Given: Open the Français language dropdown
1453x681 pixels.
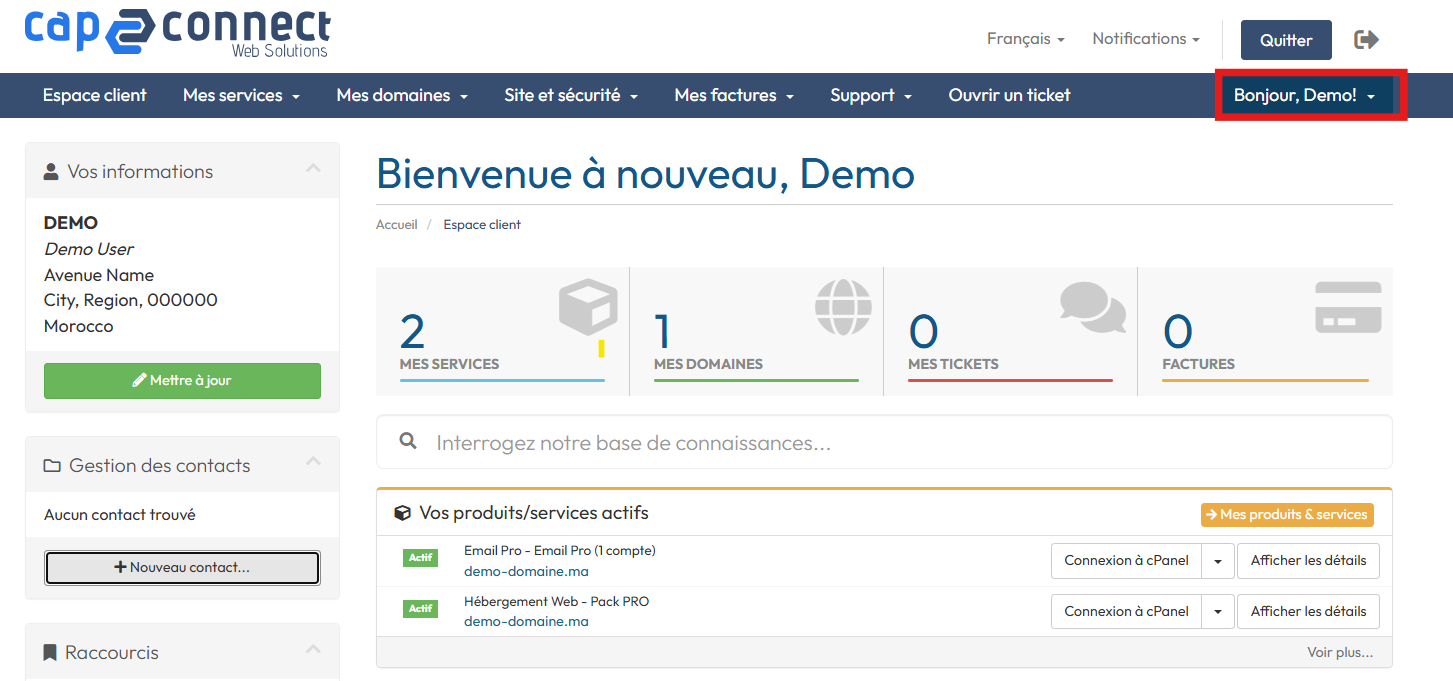Looking at the screenshot, I should 1024,38.
